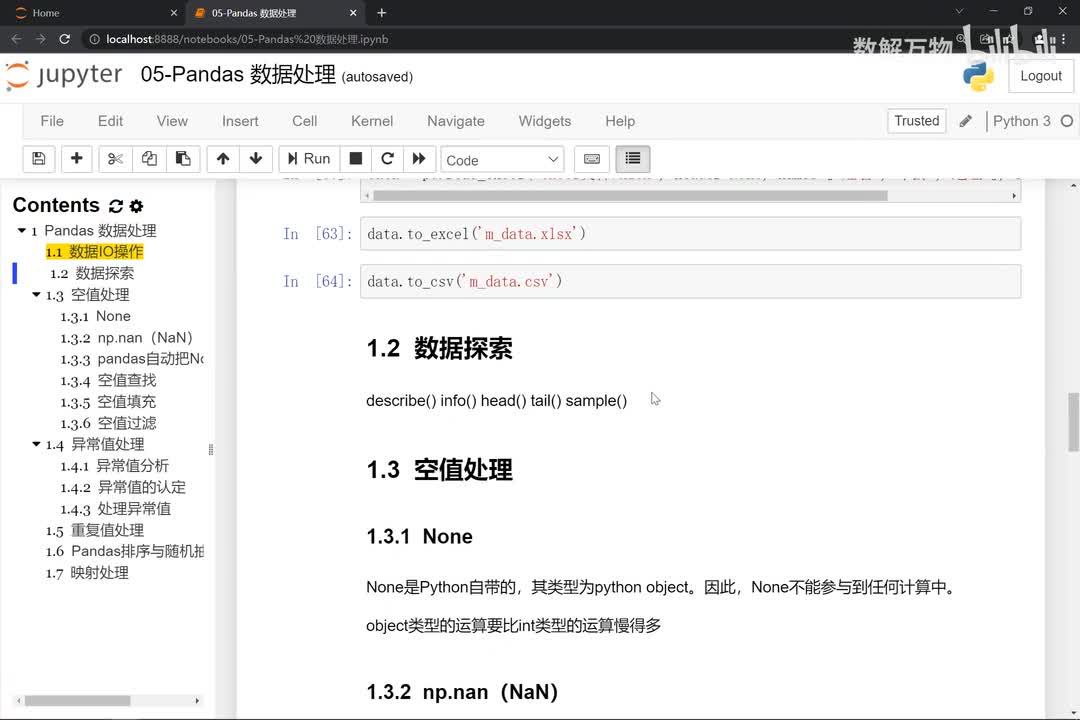Click the Contents panel horizontal scrollbar
The height and width of the screenshot is (720, 1080).
pos(77,701)
